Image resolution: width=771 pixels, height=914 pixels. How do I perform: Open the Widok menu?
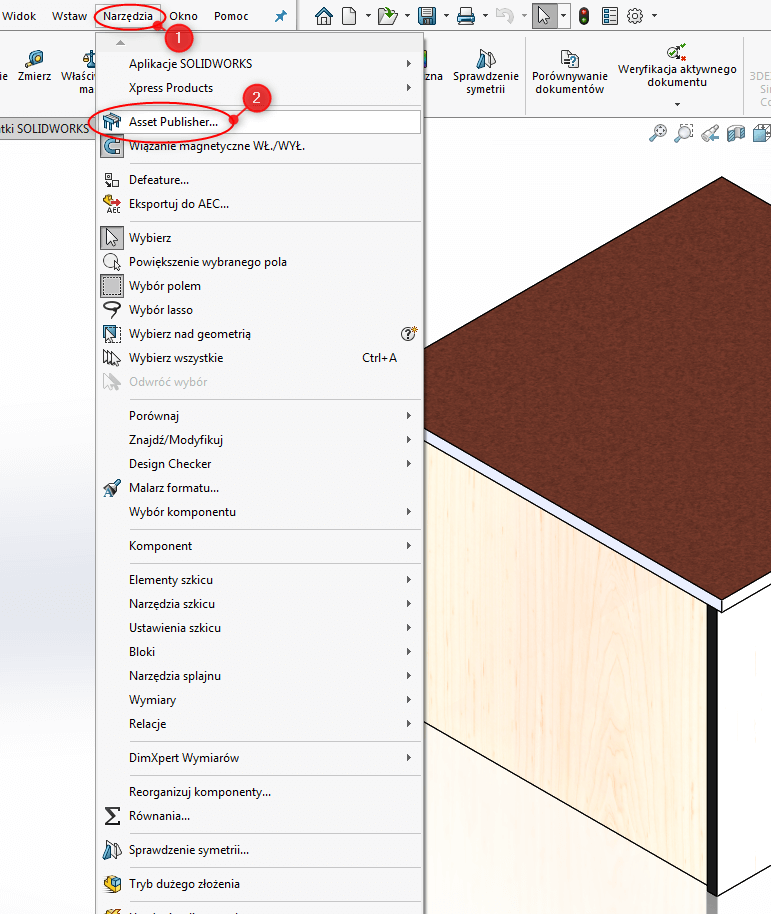click(x=19, y=16)
